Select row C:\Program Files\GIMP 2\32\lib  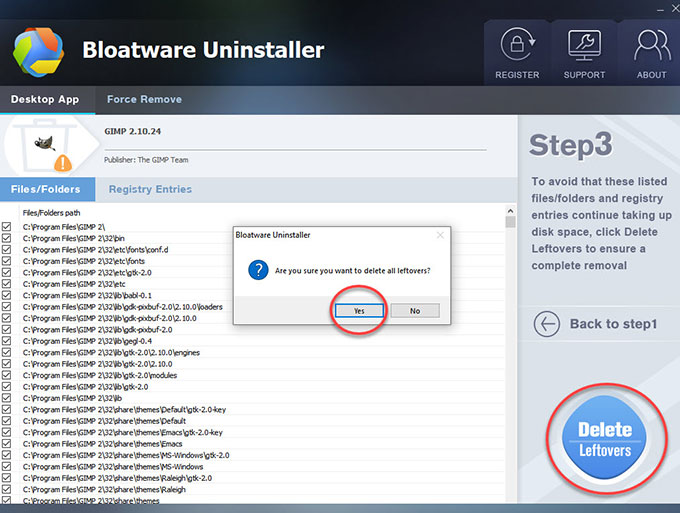tap(252, 398)
